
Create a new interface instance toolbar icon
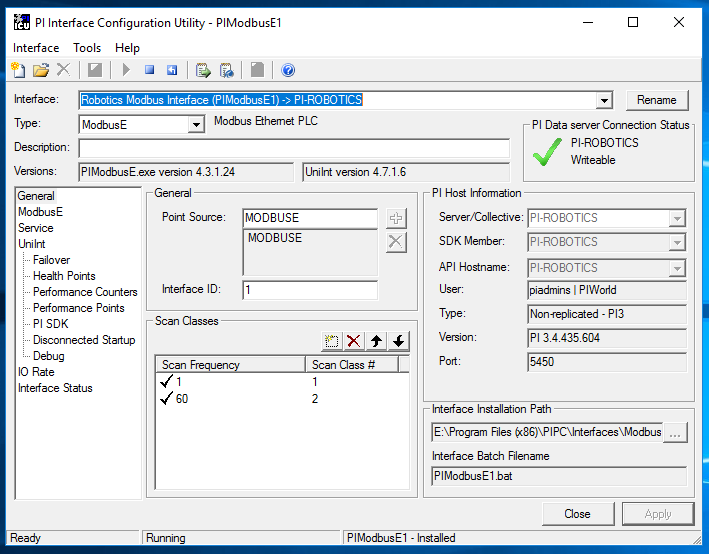(18, 70)
